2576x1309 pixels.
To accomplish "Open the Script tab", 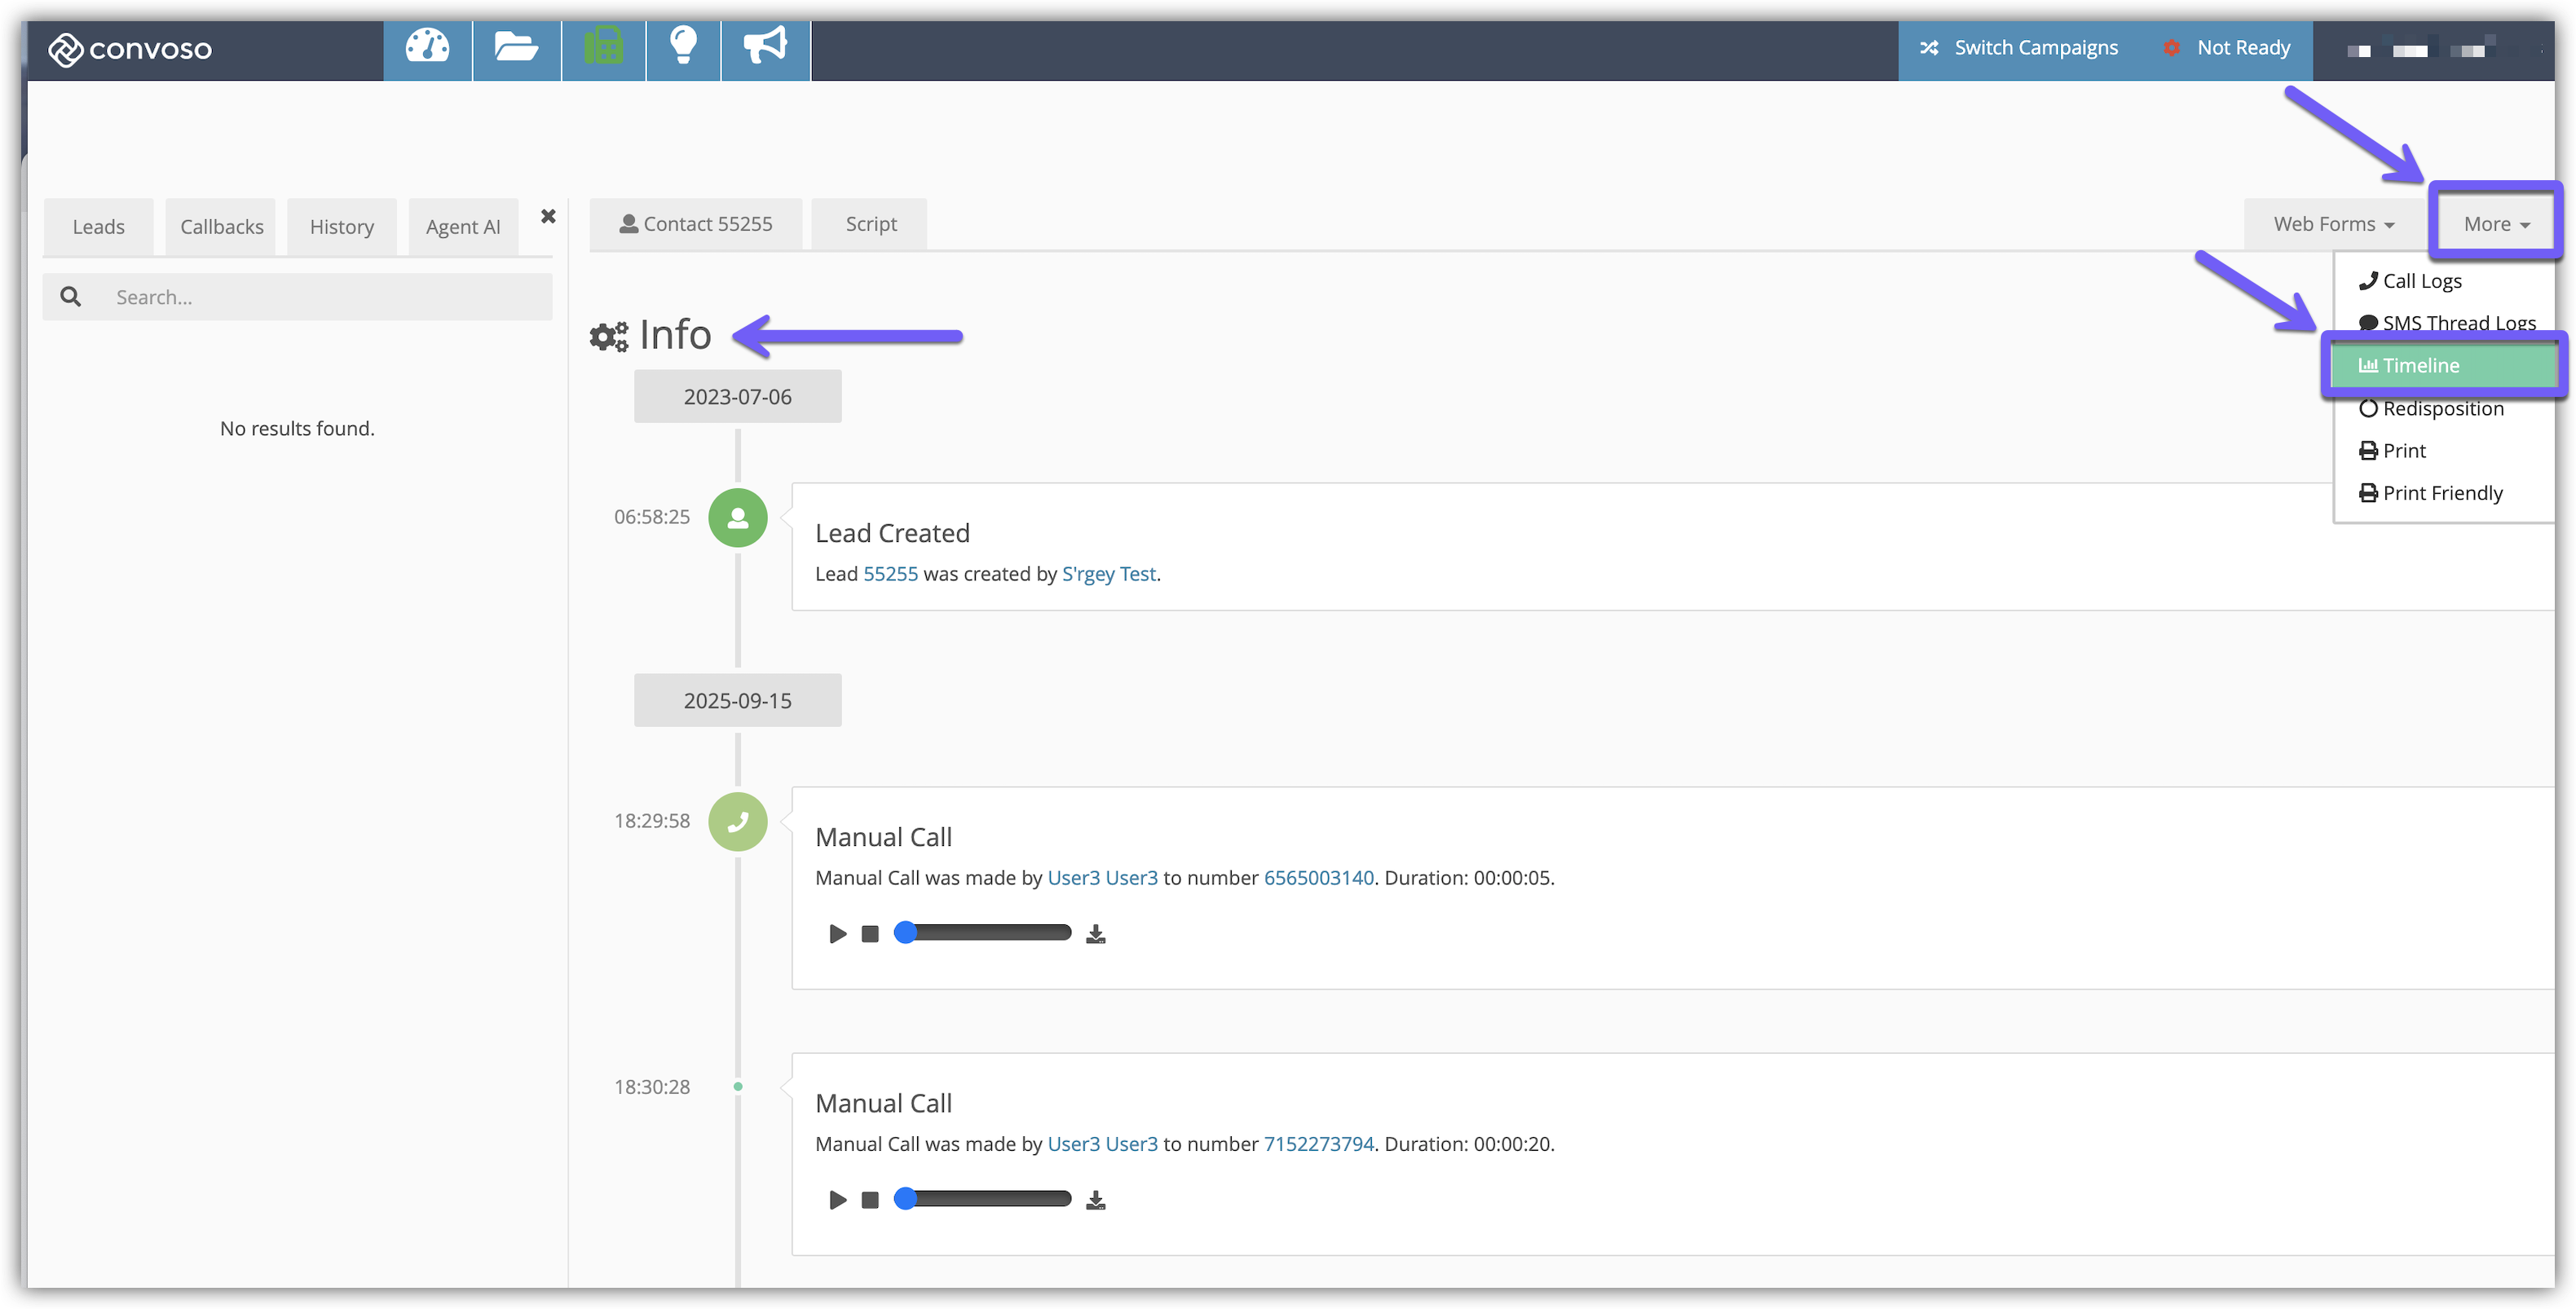I will [870, 224].
